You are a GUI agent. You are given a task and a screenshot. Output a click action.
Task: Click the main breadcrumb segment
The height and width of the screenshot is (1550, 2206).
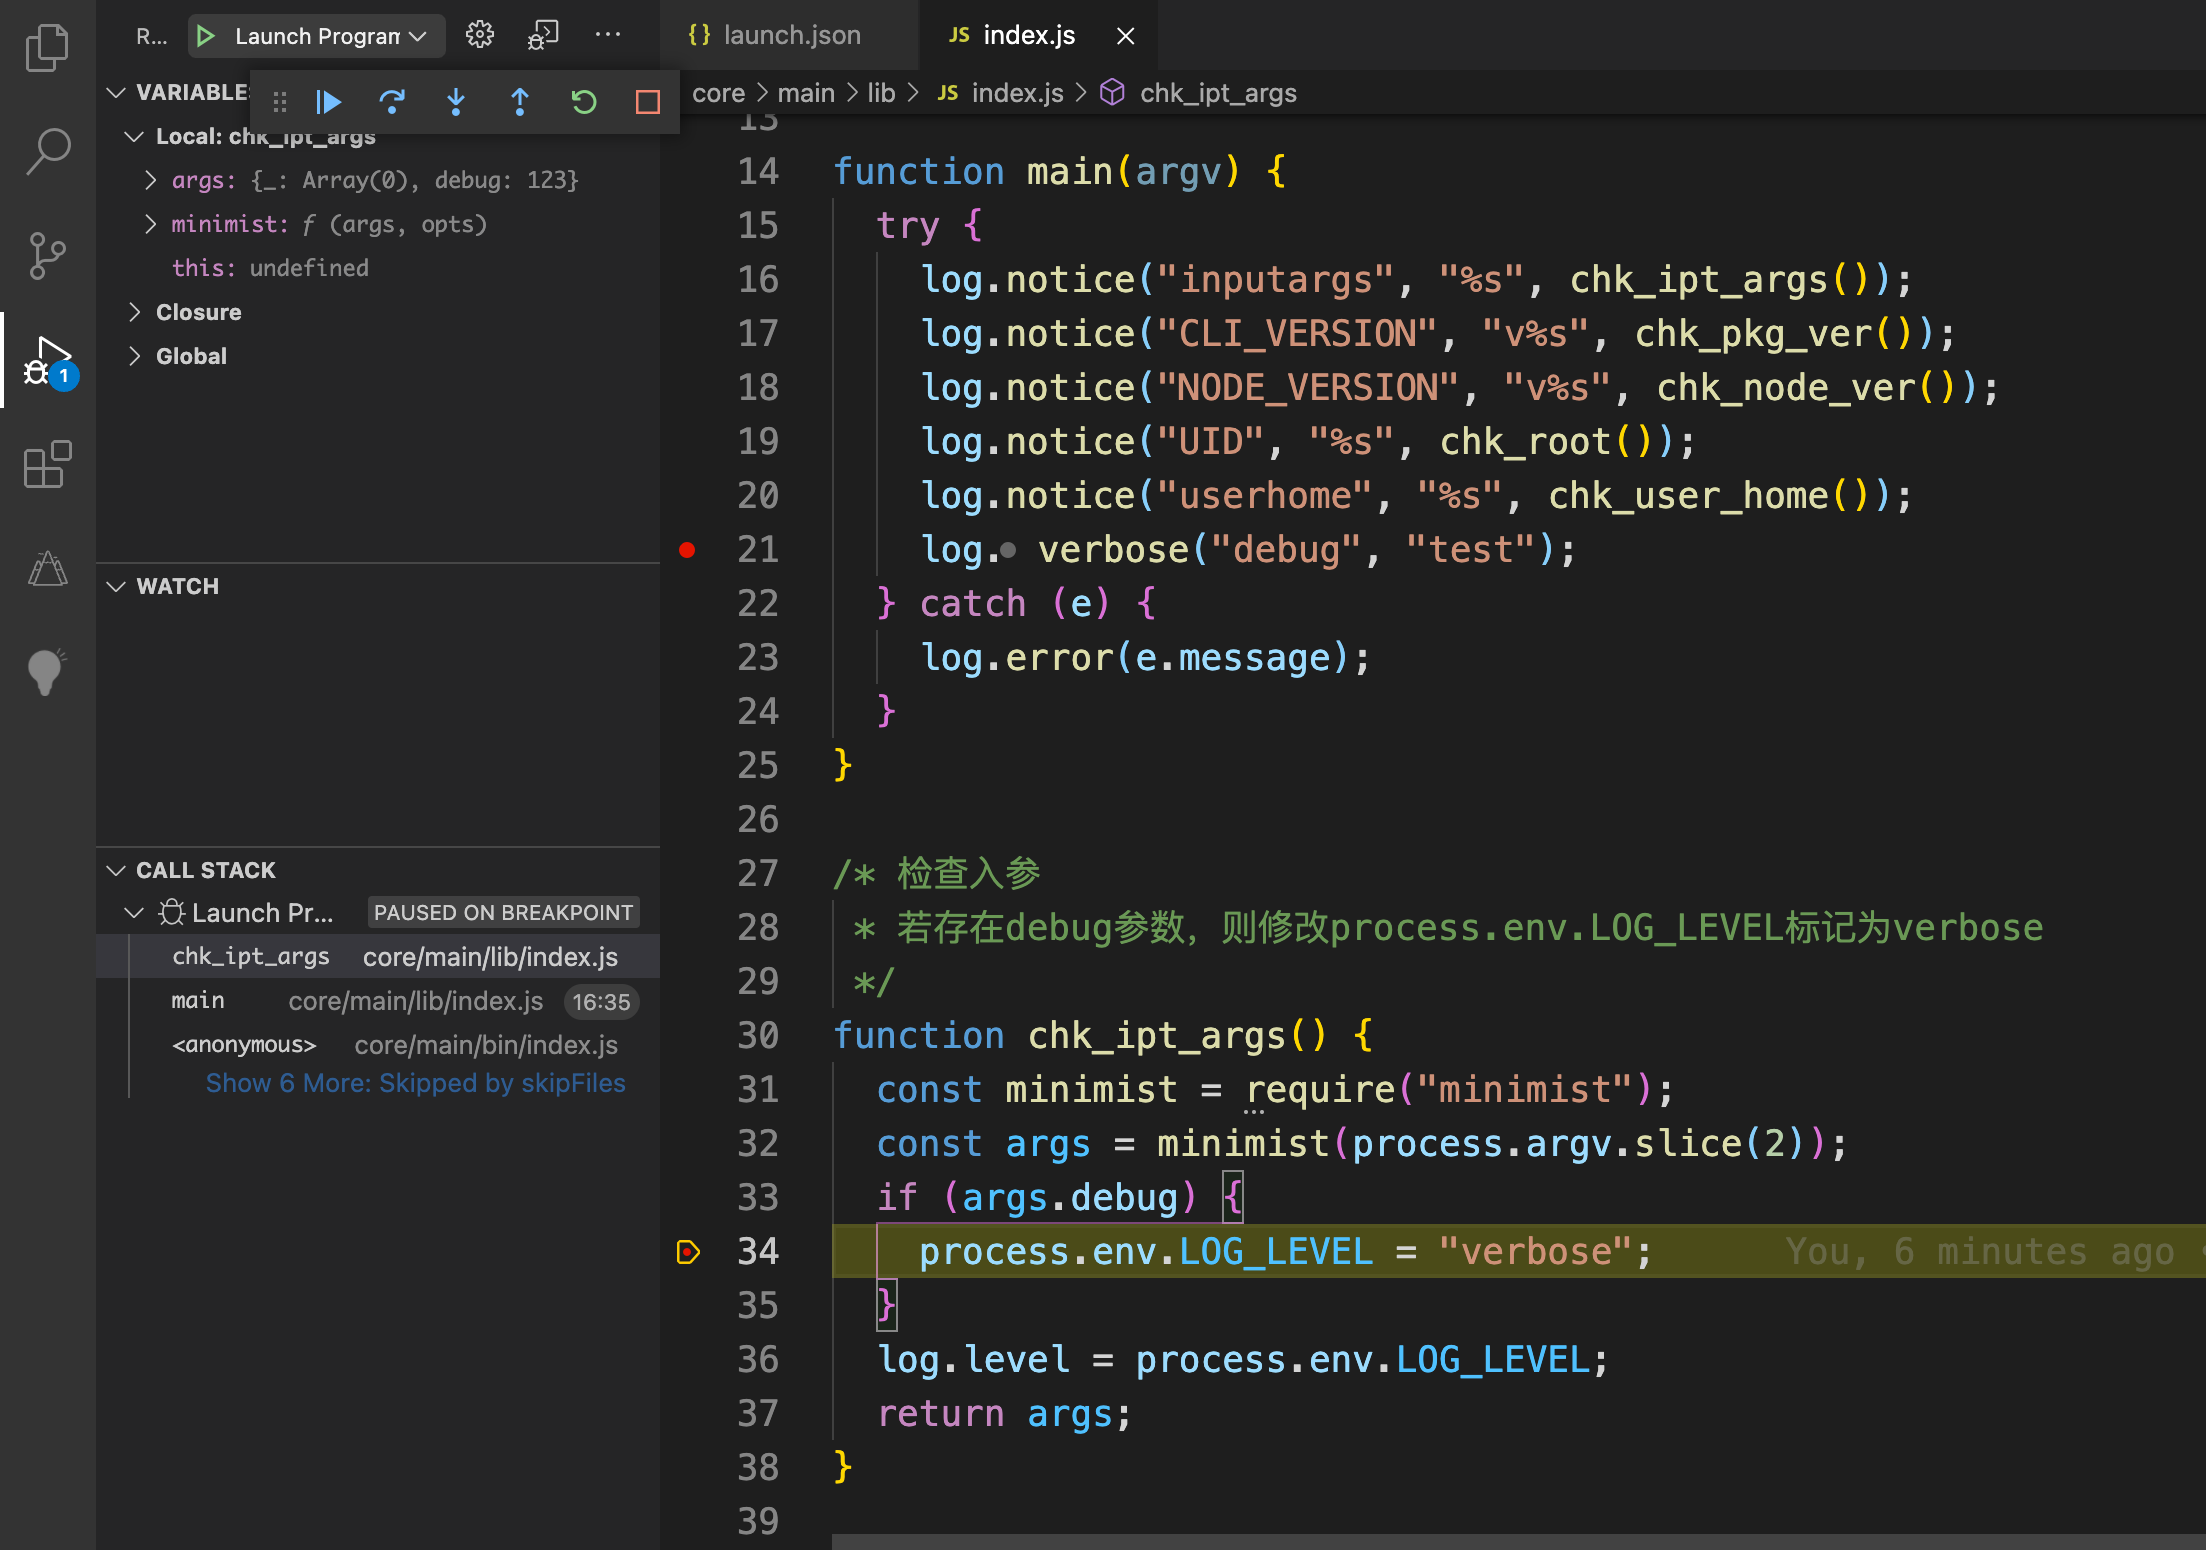pyautogui.click(x=806, y=93)
